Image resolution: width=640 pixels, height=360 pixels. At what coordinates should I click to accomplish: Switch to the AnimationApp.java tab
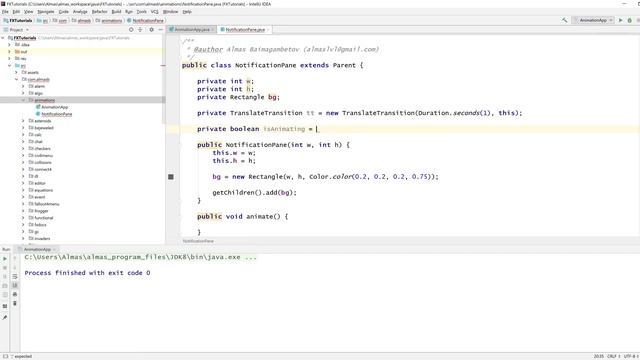(191, 30)
